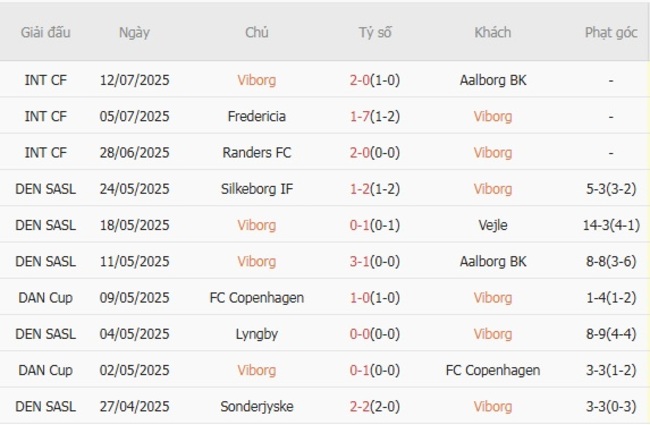Image resolution: width=650 pixels, height=425 pixels.
Task: Open the Sonderjyske team link
Action: pos(256,406)
